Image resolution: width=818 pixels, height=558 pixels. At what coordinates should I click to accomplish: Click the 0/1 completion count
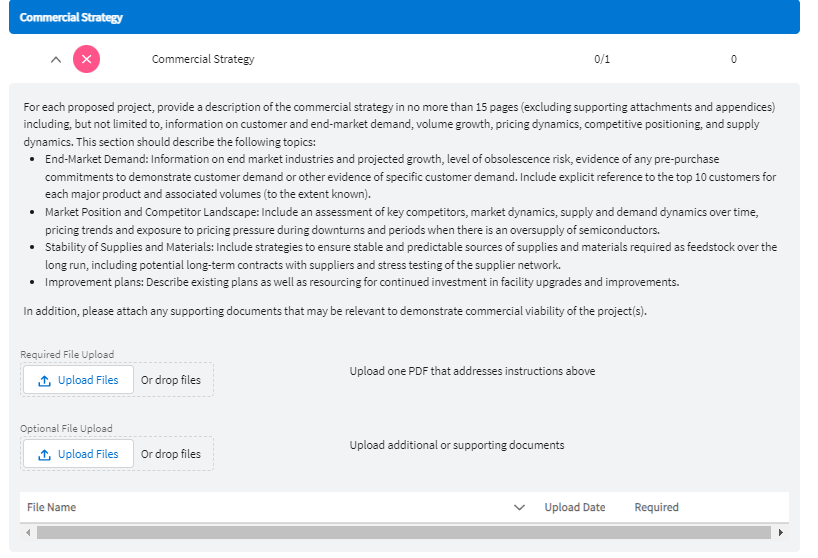(x=602, y=59)
